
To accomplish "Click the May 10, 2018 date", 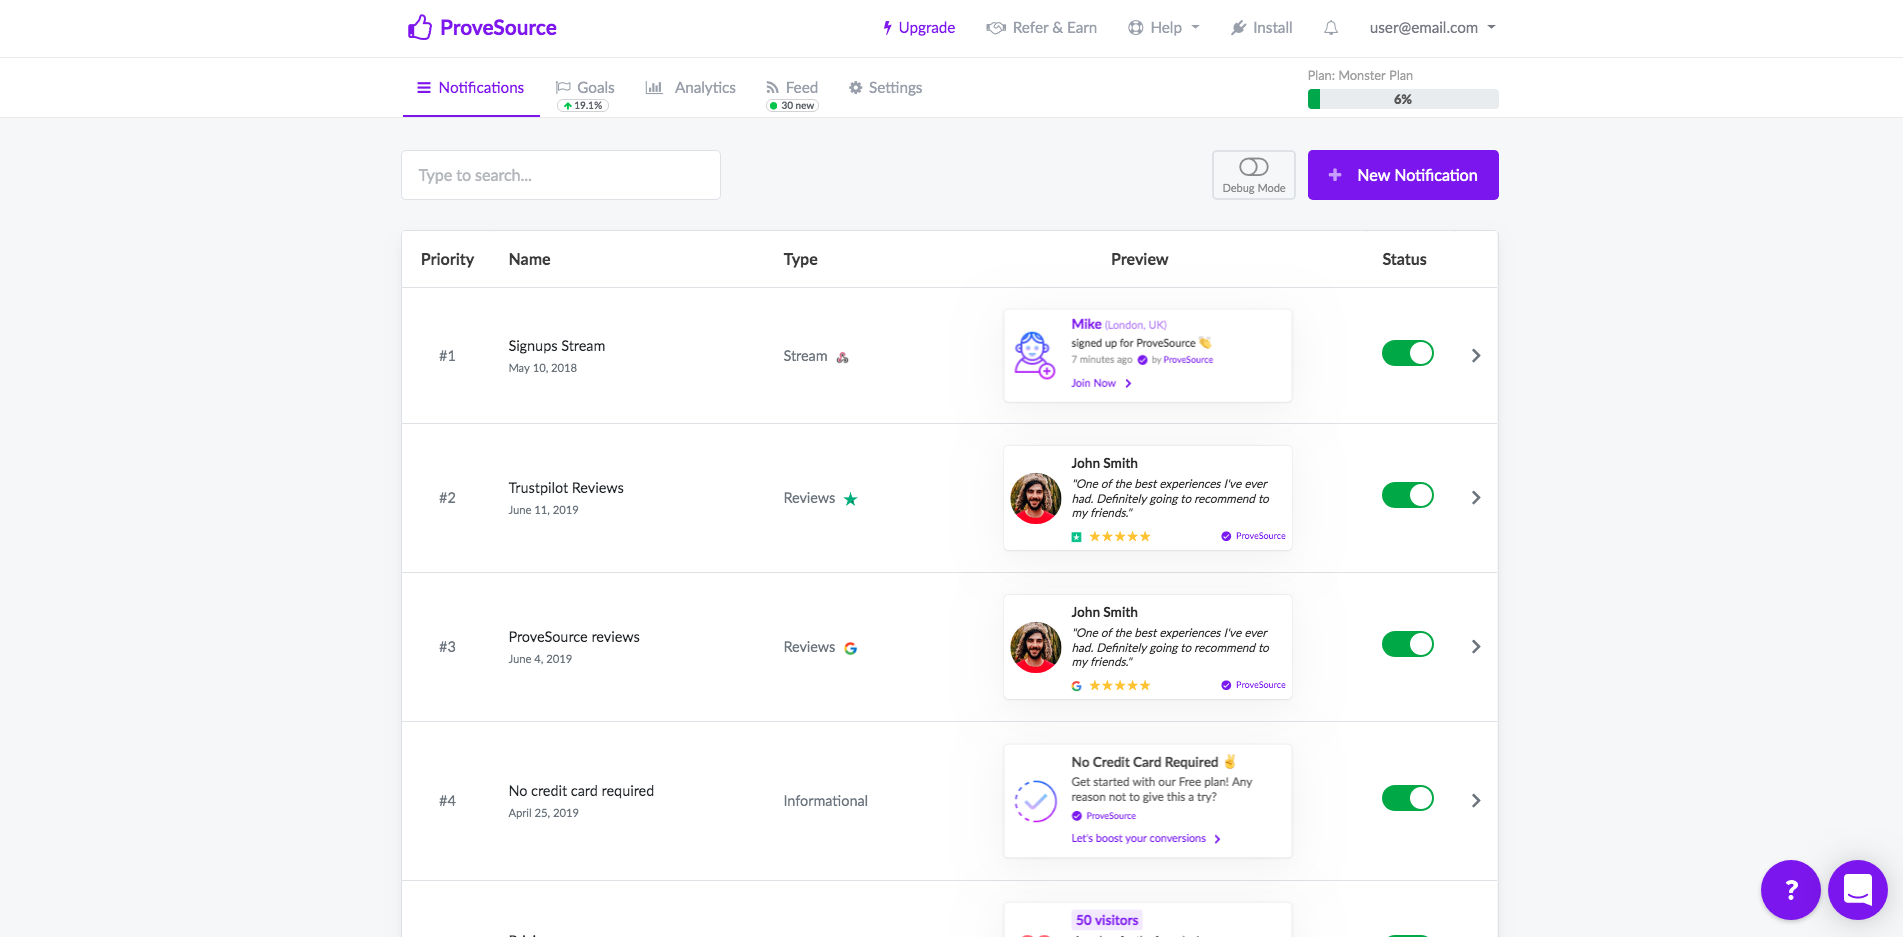I will 543,368.
